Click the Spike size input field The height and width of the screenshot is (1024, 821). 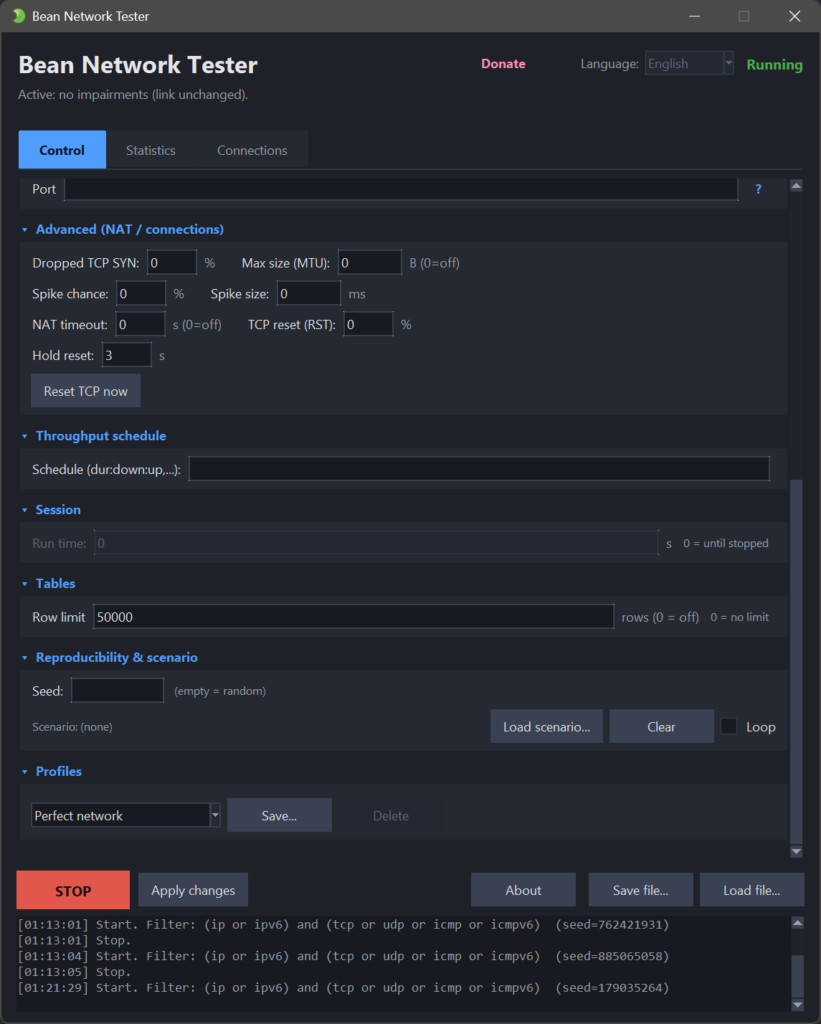[x=308, y=293]
